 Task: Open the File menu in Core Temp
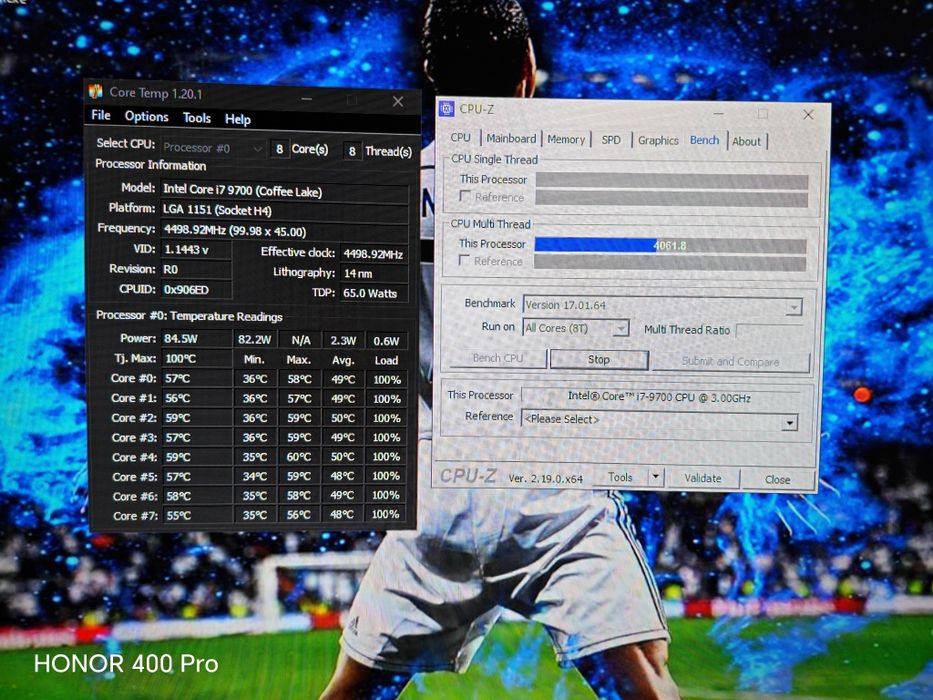[101, 115]
